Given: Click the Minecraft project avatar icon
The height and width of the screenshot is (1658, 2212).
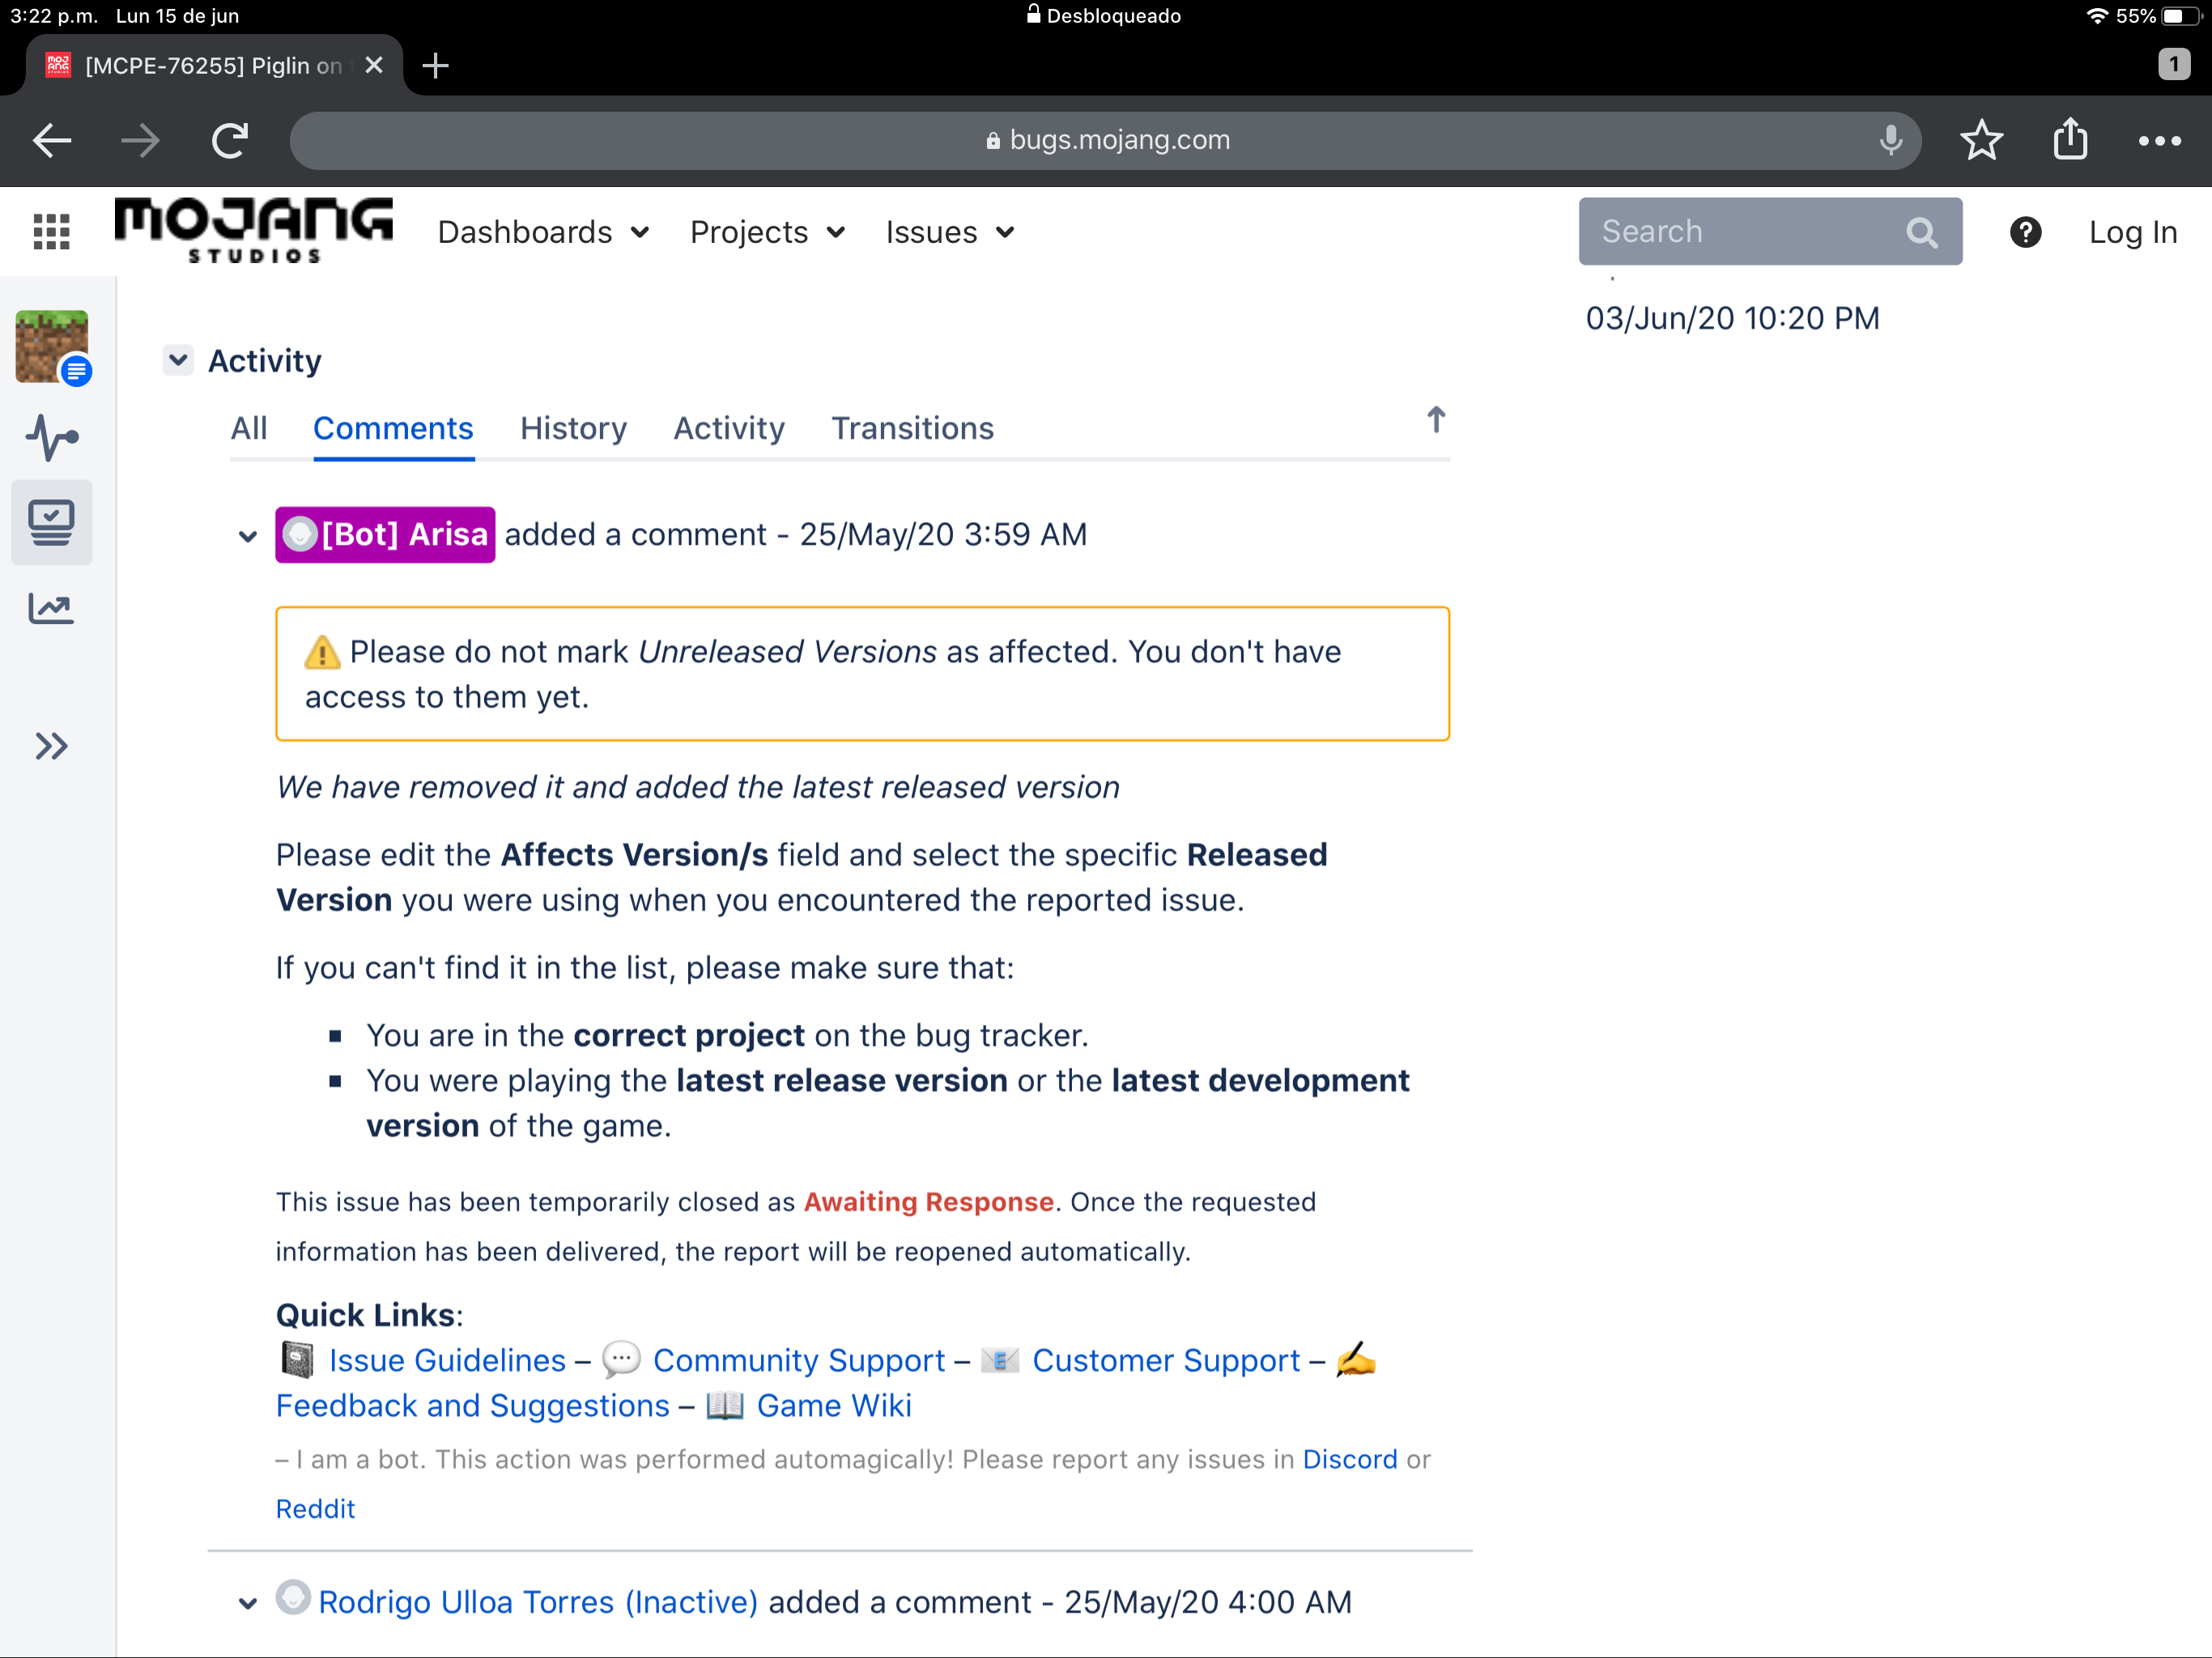Looking at the screenshot, I should coord(52,346).
